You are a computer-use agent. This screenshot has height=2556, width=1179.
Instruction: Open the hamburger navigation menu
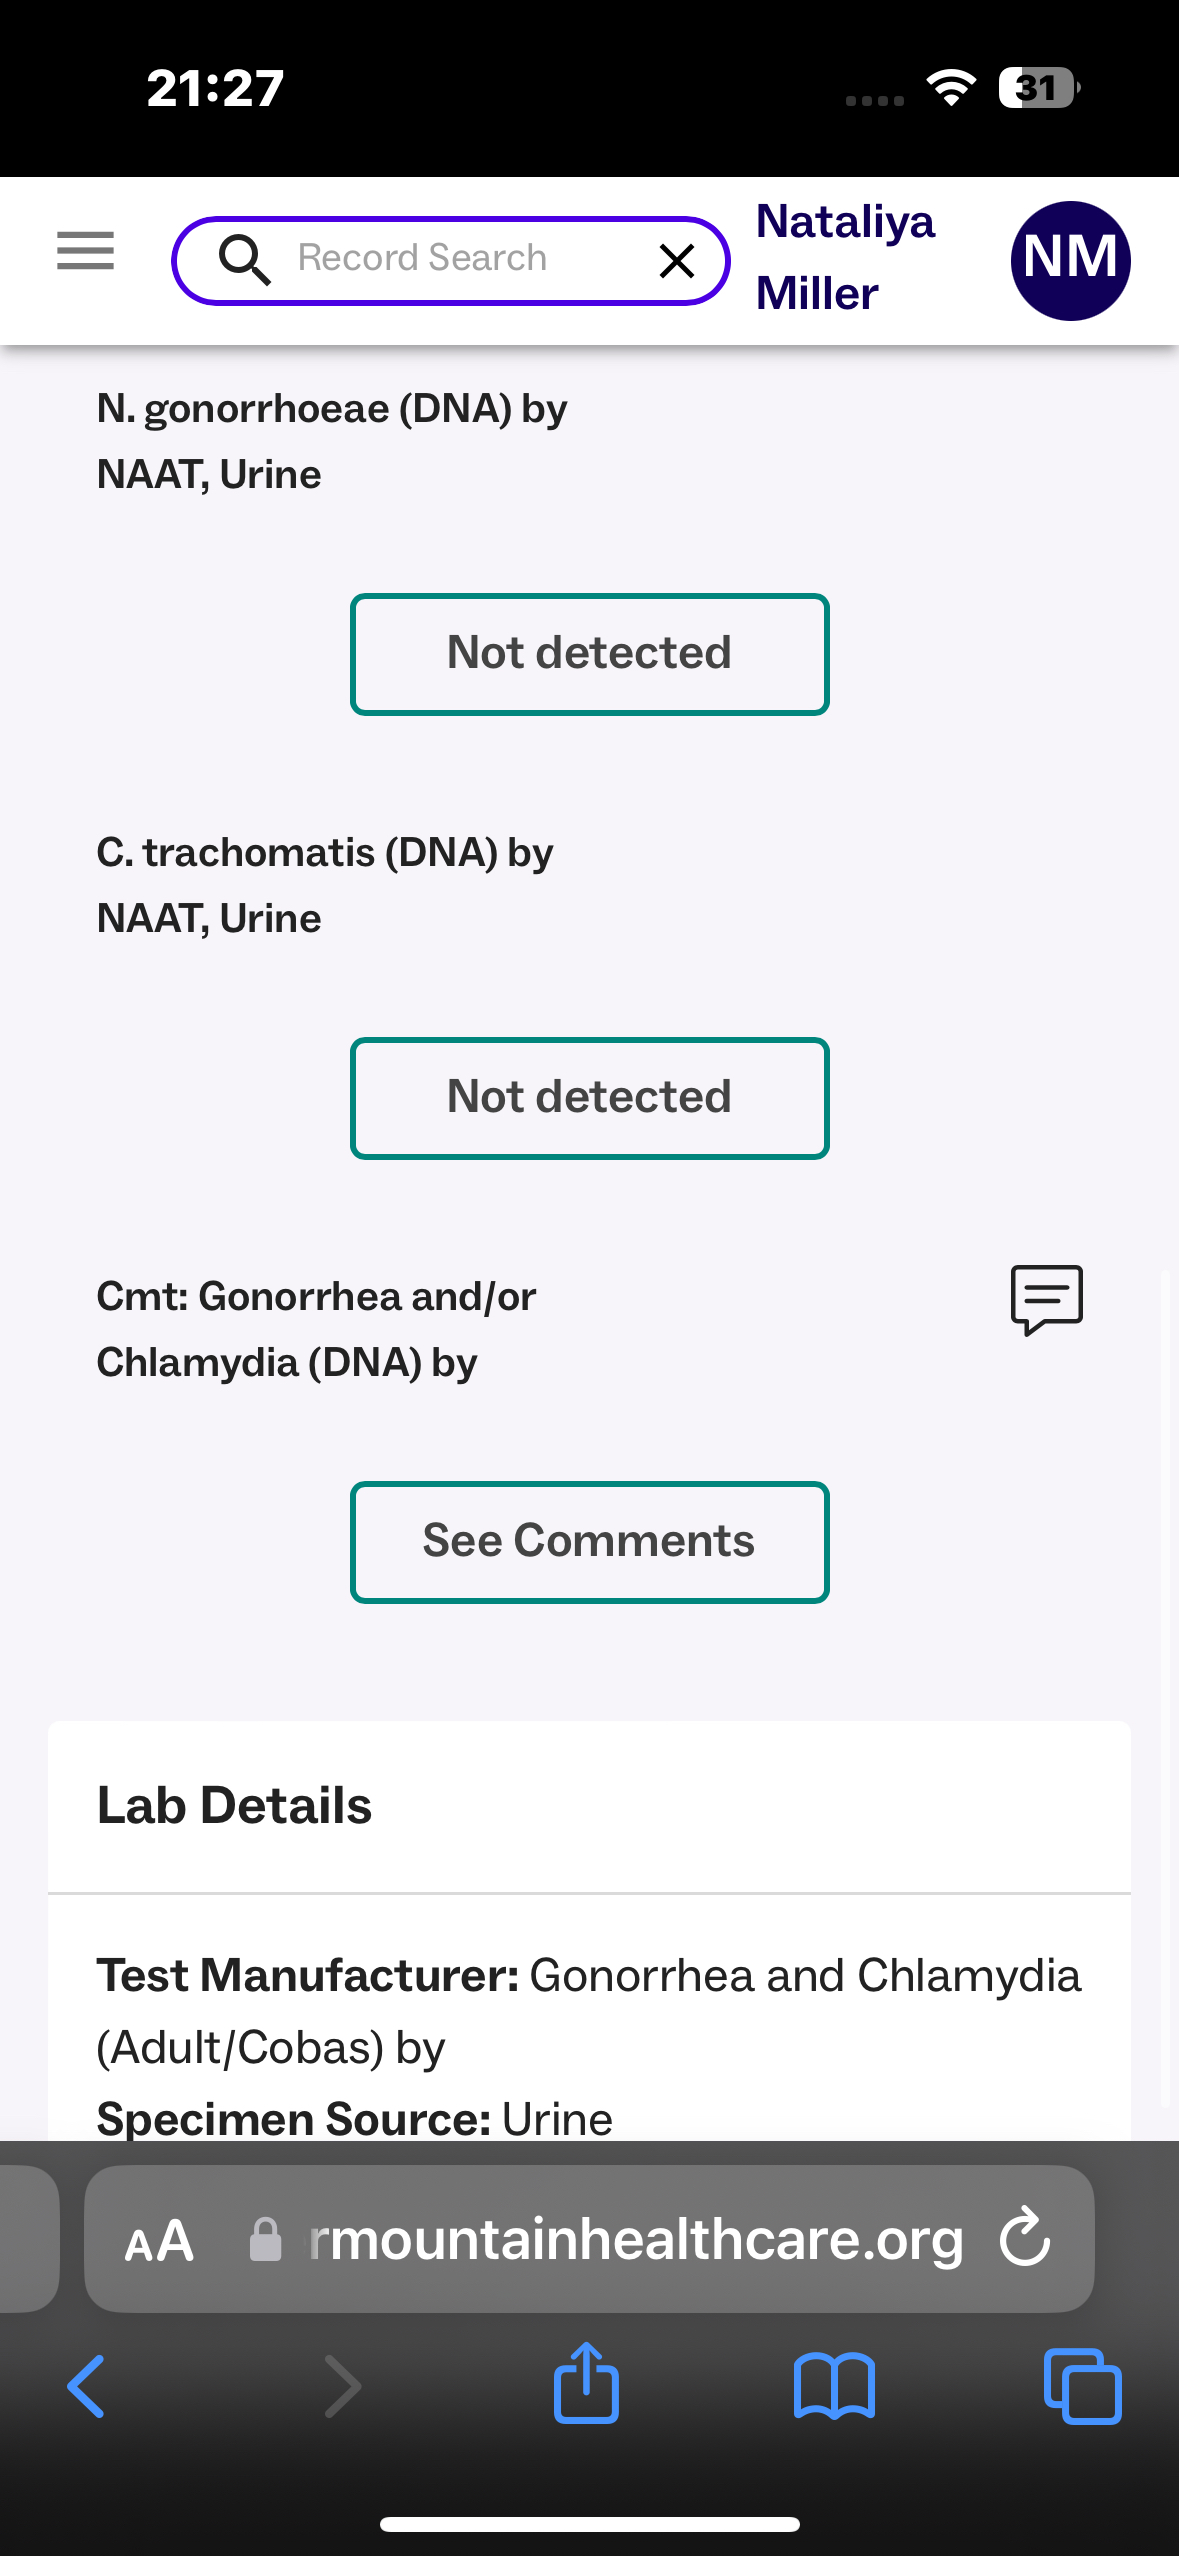pyautogui.click(x=86, y=250)
